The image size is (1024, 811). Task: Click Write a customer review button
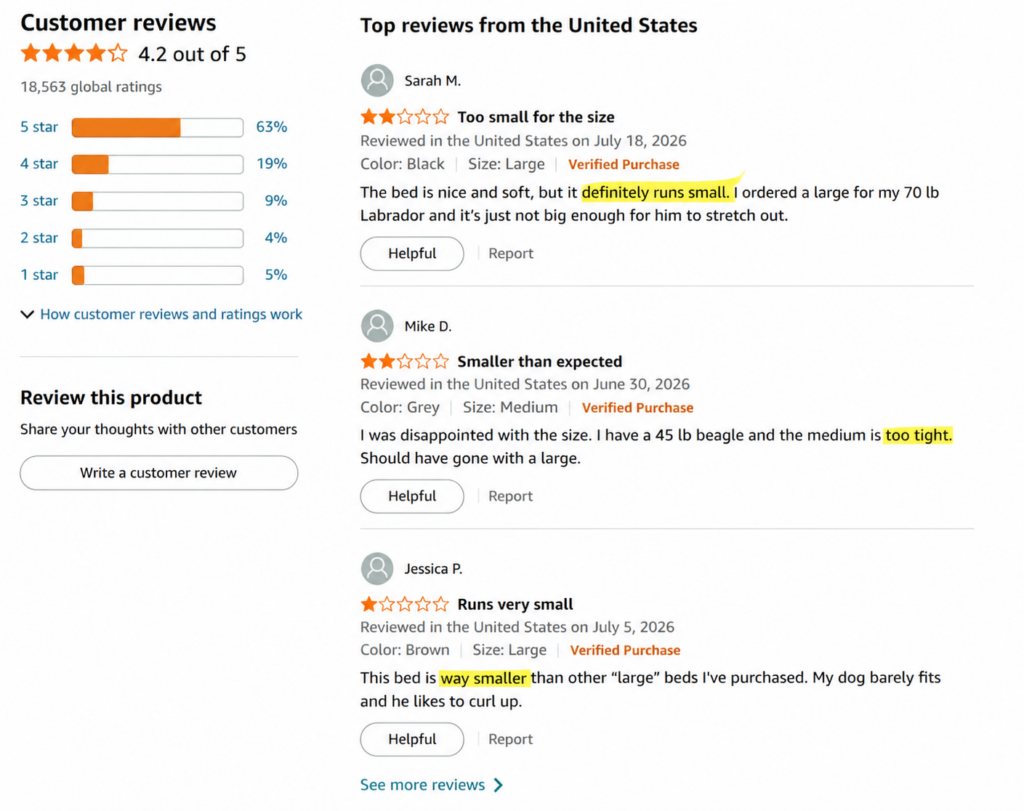tap(159, 473)
